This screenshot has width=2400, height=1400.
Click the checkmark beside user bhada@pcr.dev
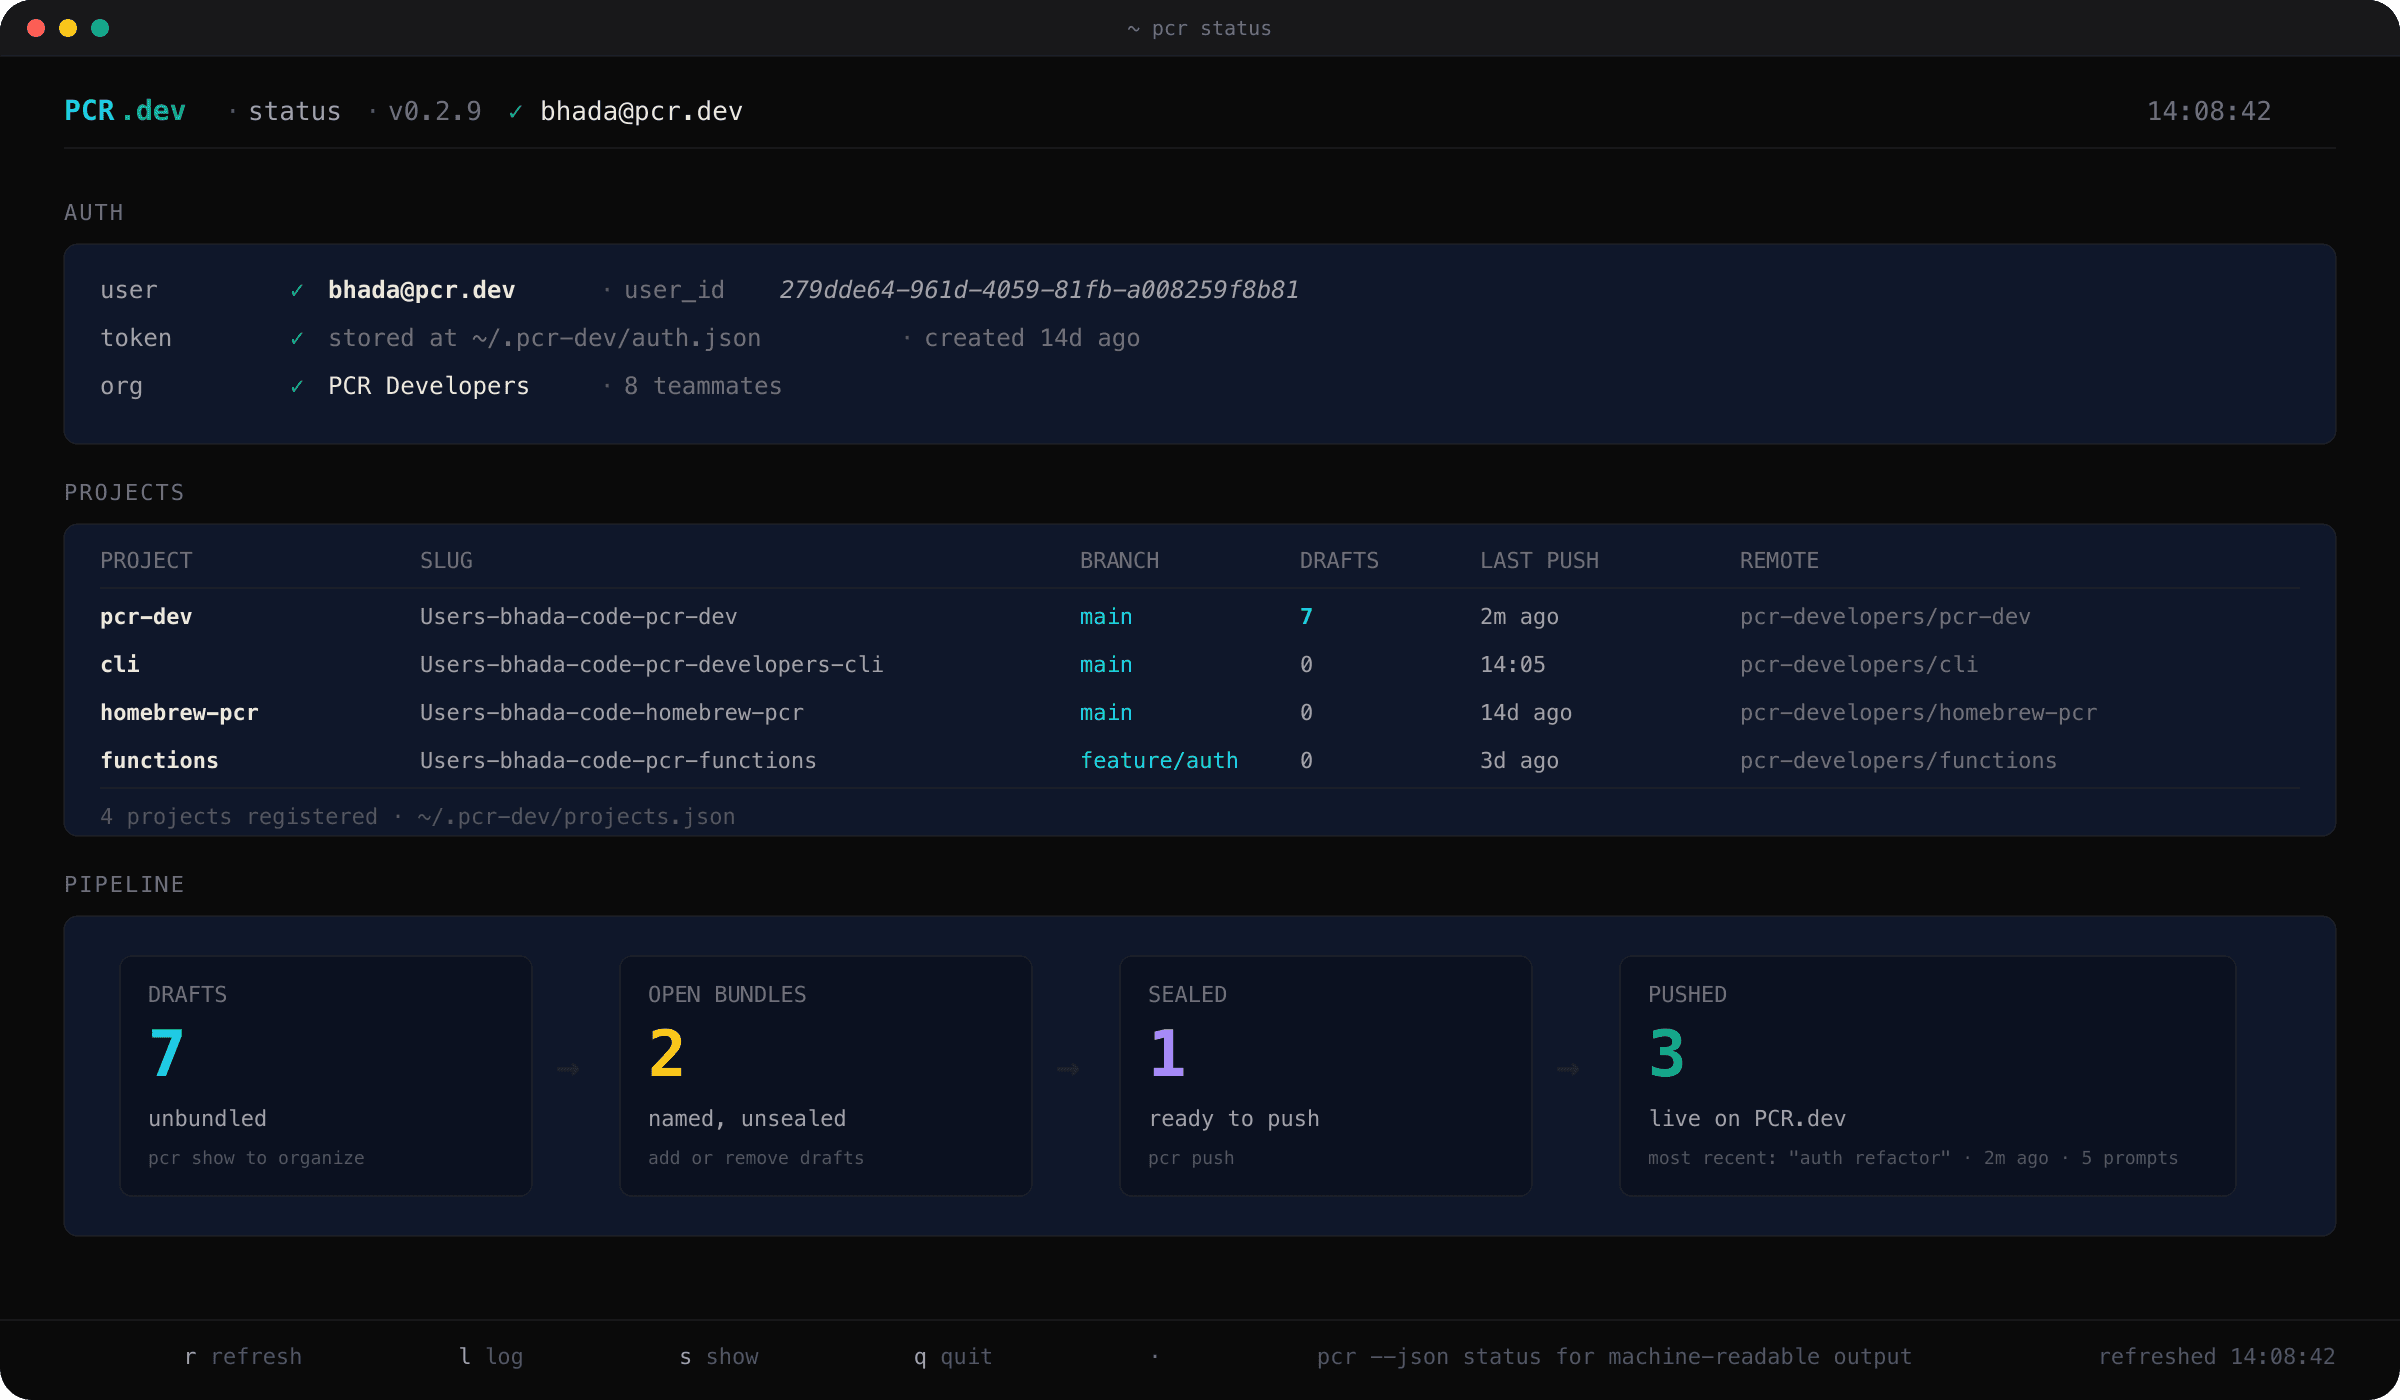[x=297, y=291]
